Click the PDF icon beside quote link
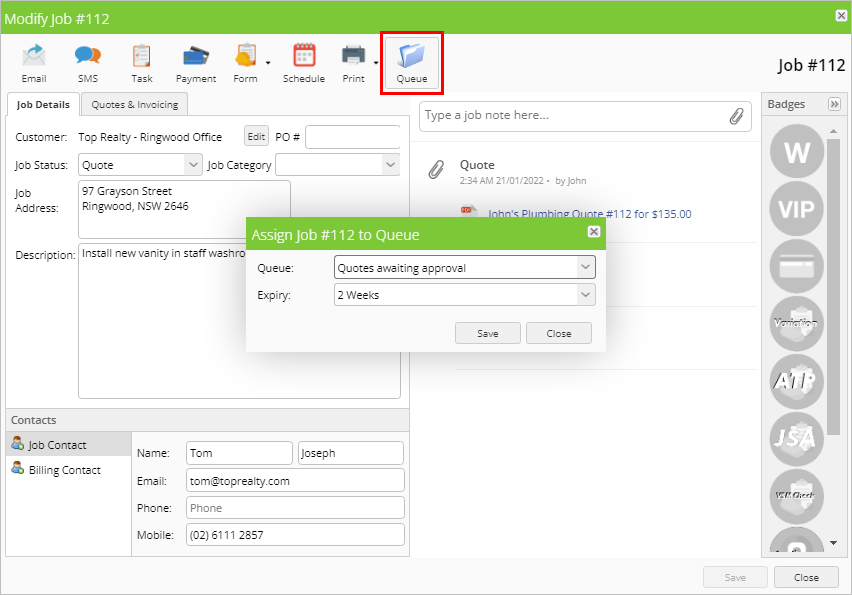The height and width of the screenshot is (595, 852). click(469, 210)
